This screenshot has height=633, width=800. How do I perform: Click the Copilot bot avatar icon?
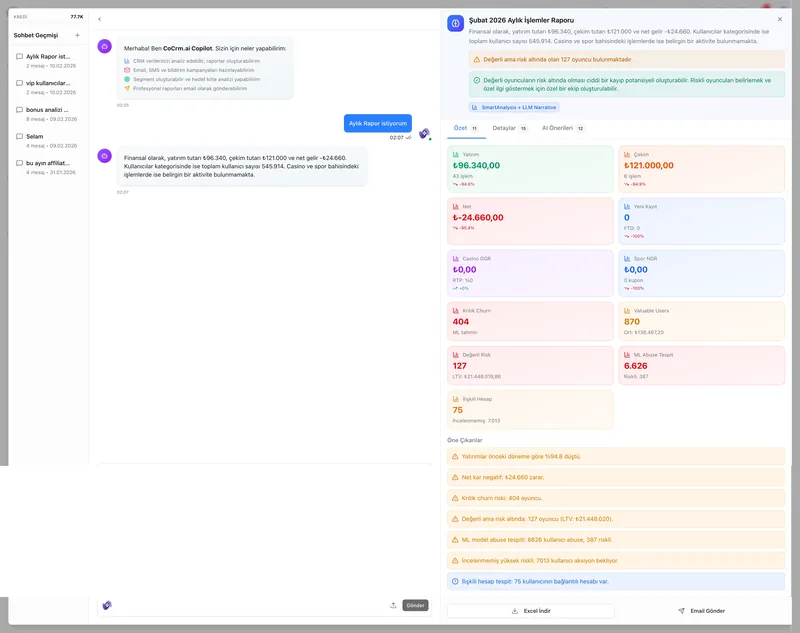(x=105, y=46)
